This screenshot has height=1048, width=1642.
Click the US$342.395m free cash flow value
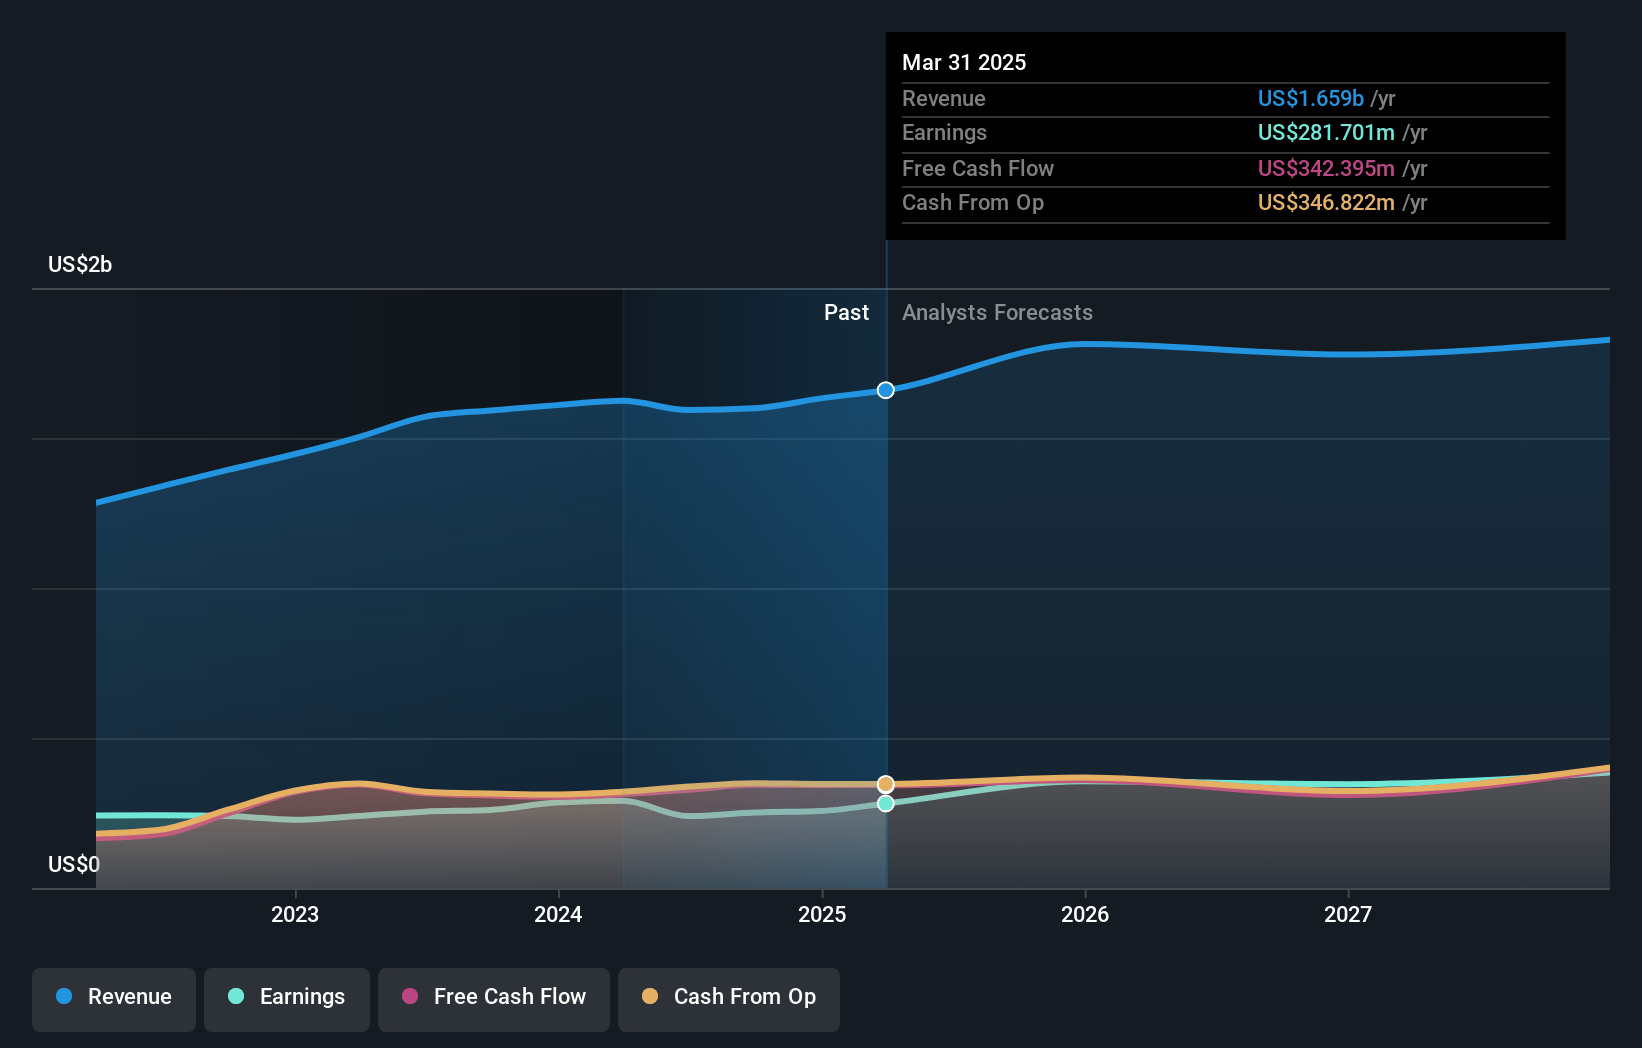(x=1326, y=168)
